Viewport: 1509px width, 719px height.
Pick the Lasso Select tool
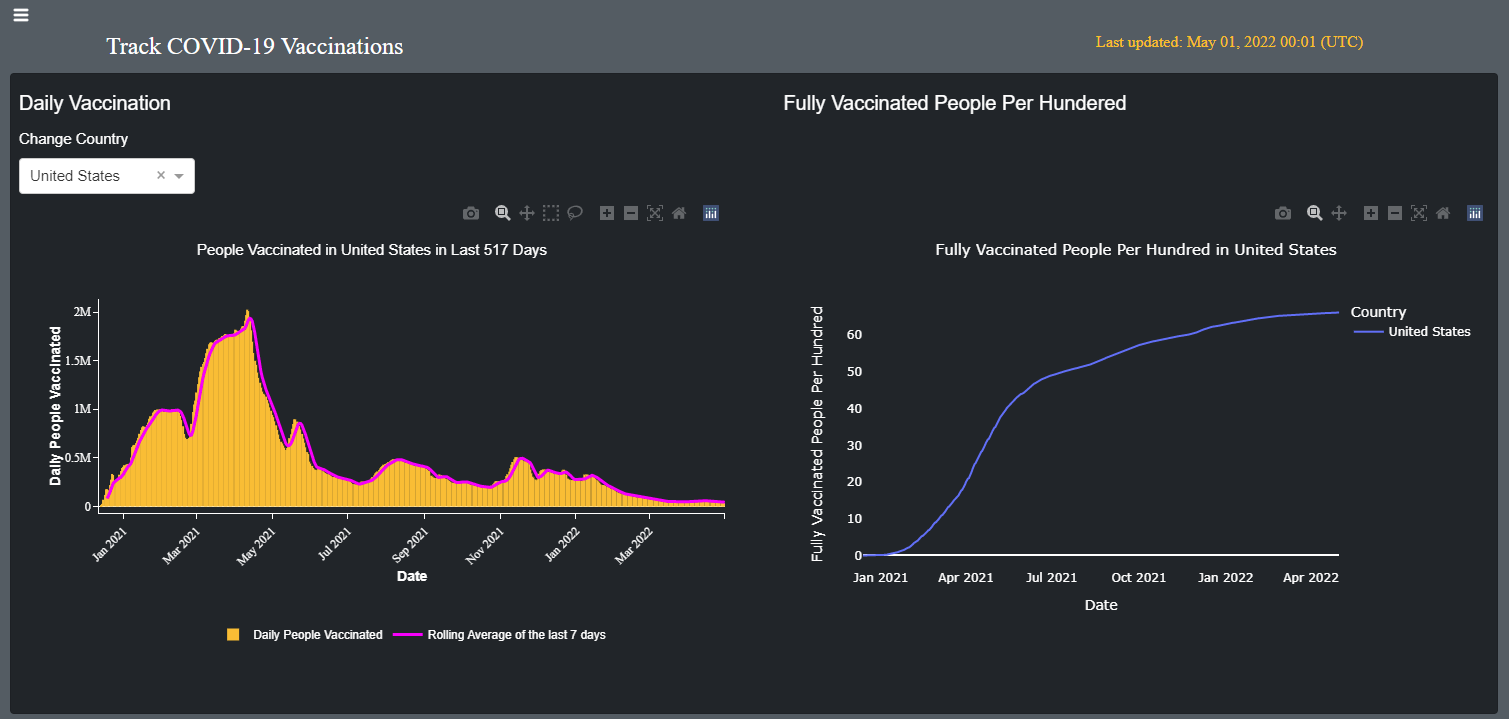[x=575, y=212]
